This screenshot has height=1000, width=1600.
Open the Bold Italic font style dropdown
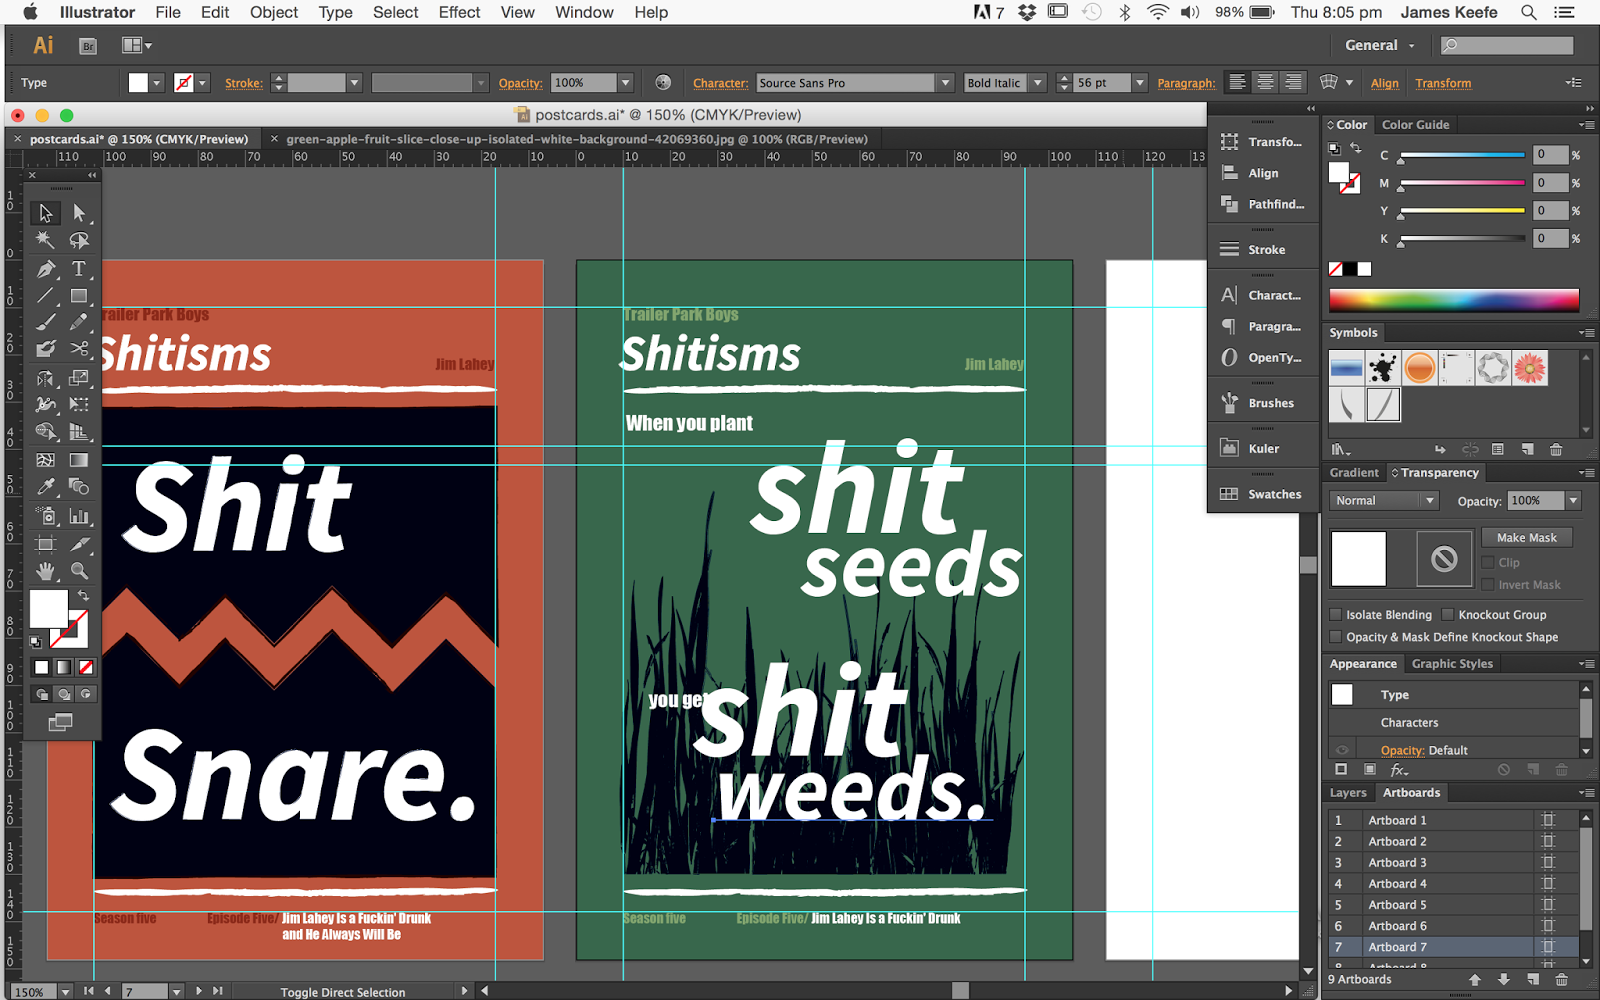(x=1038, y=83)
